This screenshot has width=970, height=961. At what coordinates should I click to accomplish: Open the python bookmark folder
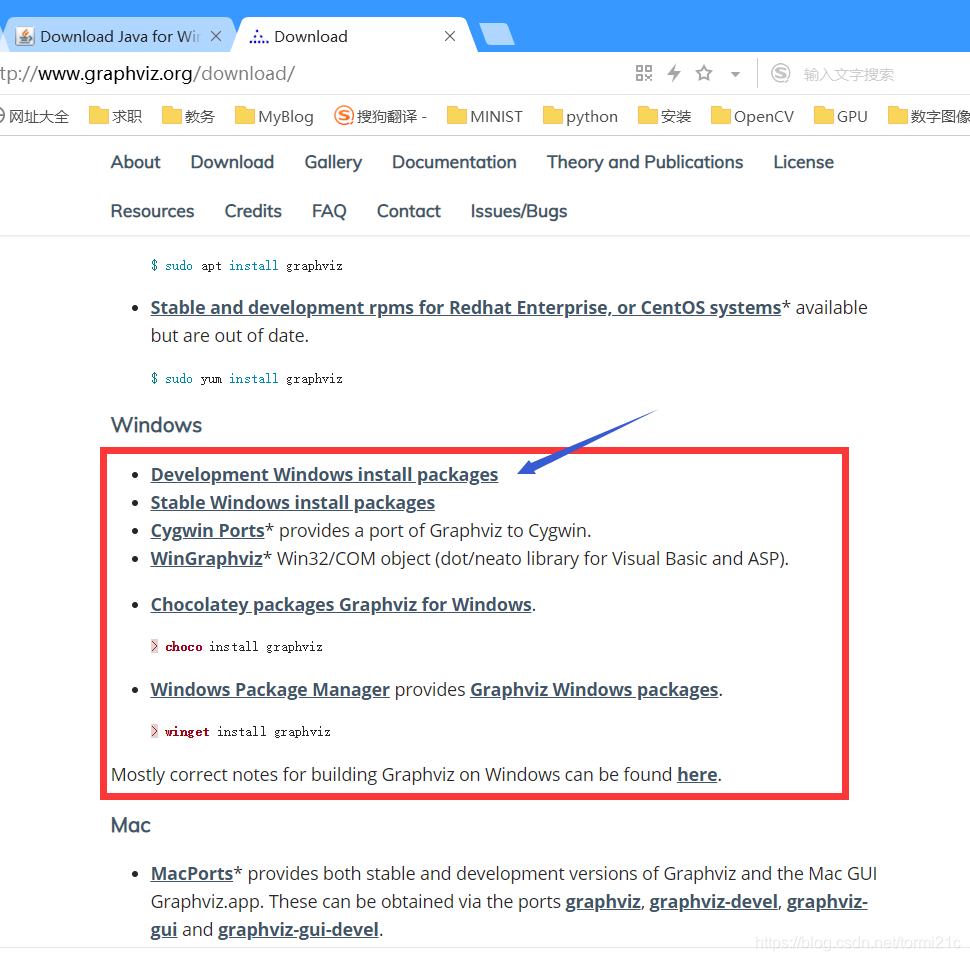(x=580, y=116)
